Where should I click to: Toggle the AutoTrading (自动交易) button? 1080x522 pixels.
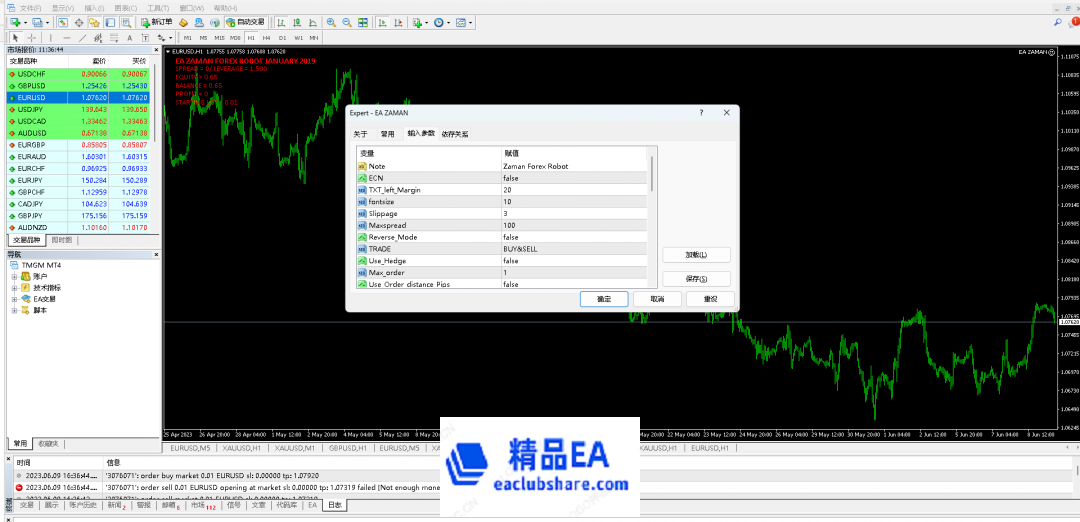pyautogui.click(x=246, y=22)
